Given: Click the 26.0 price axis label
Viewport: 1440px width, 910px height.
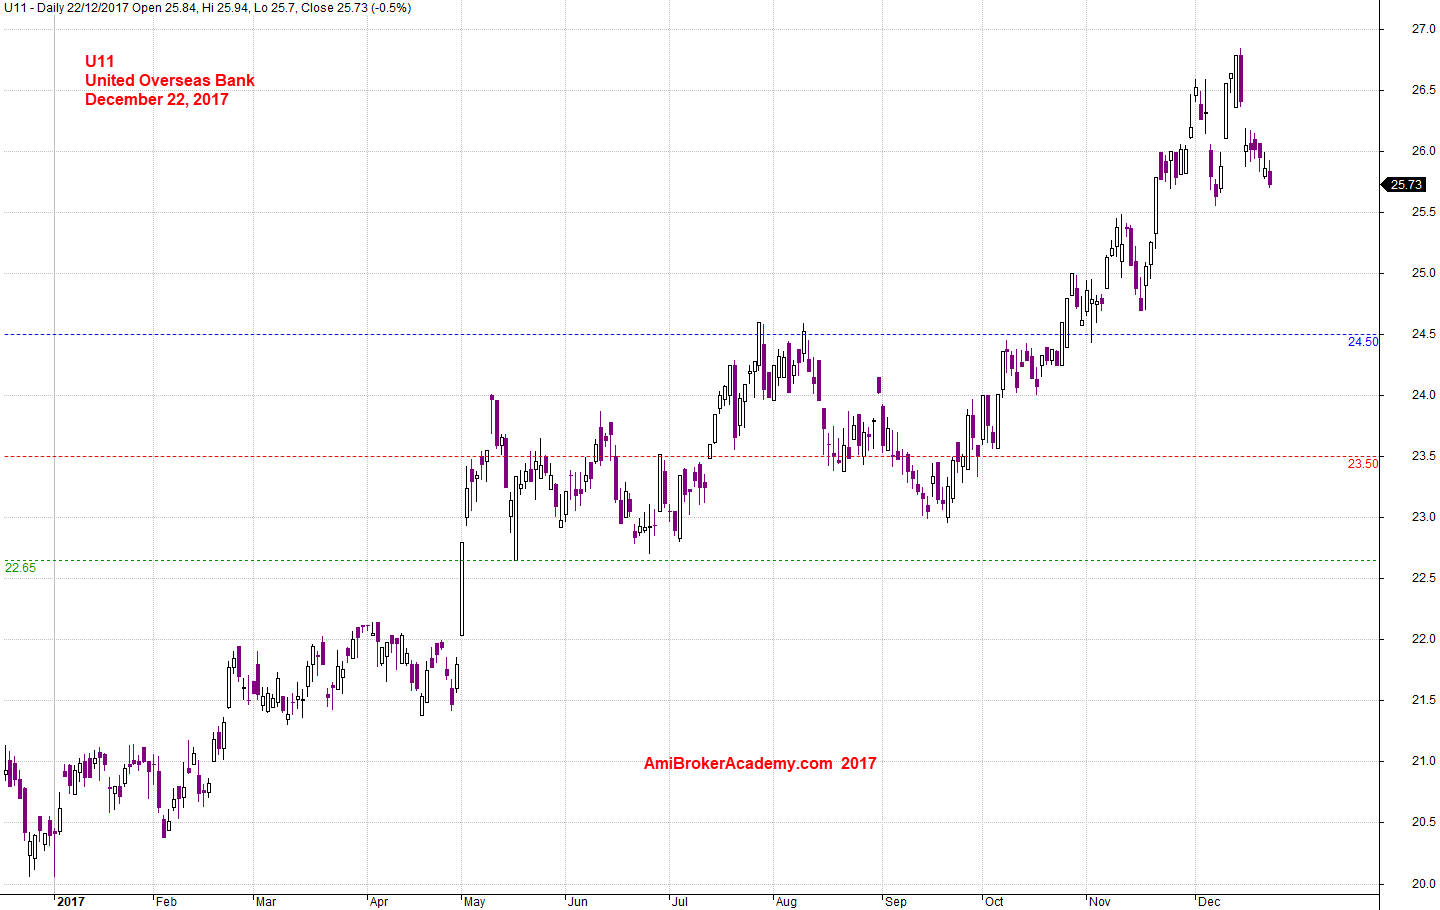Looking at the screenshot, I should click(1423, 151).
